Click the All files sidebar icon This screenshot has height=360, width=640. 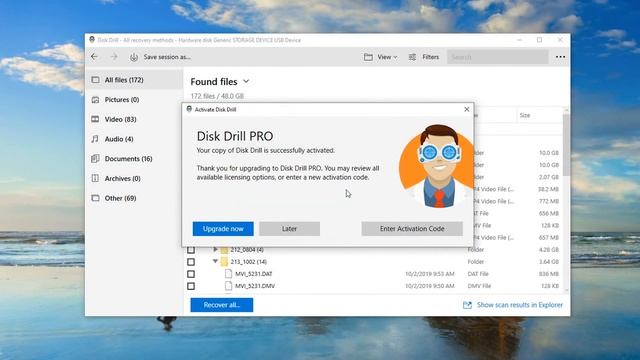point(95,80)
